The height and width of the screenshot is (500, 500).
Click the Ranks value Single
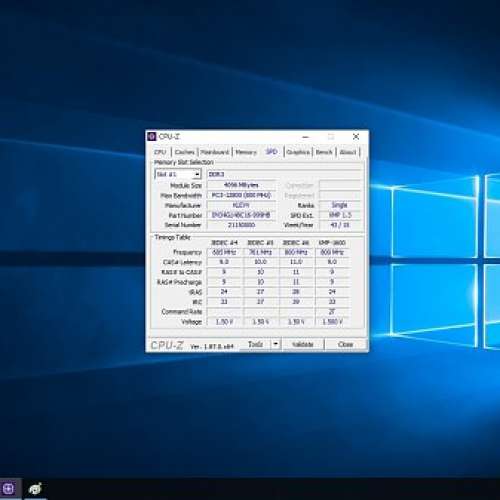pyautogui.click(x=340, y=205)
